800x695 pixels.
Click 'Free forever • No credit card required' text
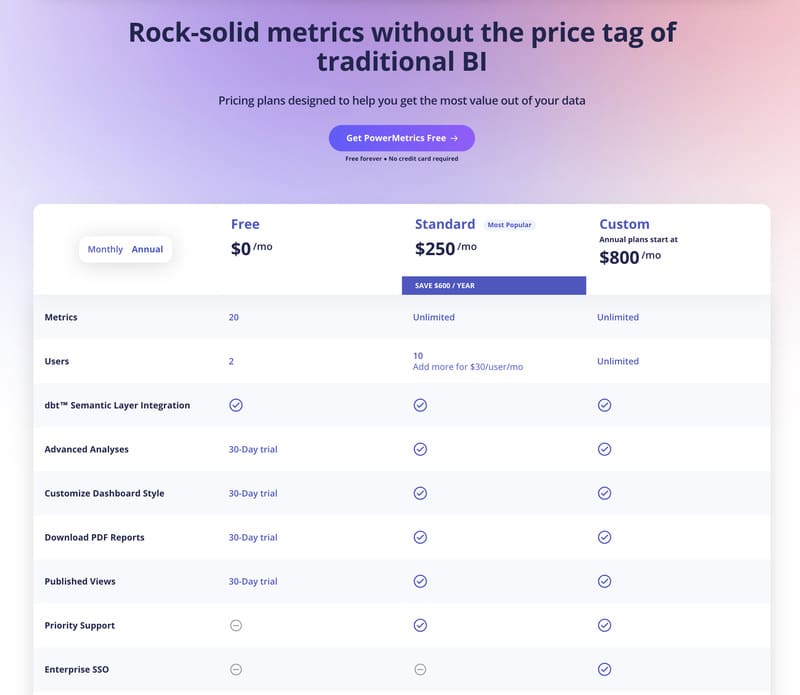pyautogui.click(x=402, y=159)
